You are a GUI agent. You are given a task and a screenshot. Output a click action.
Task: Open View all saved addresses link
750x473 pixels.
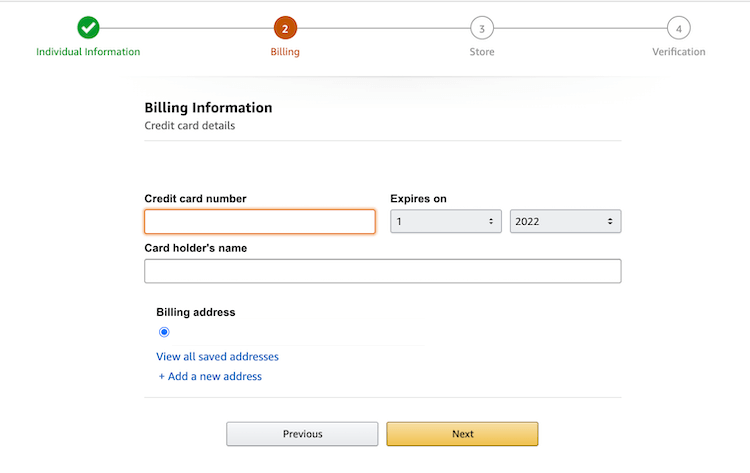point(217,356)
